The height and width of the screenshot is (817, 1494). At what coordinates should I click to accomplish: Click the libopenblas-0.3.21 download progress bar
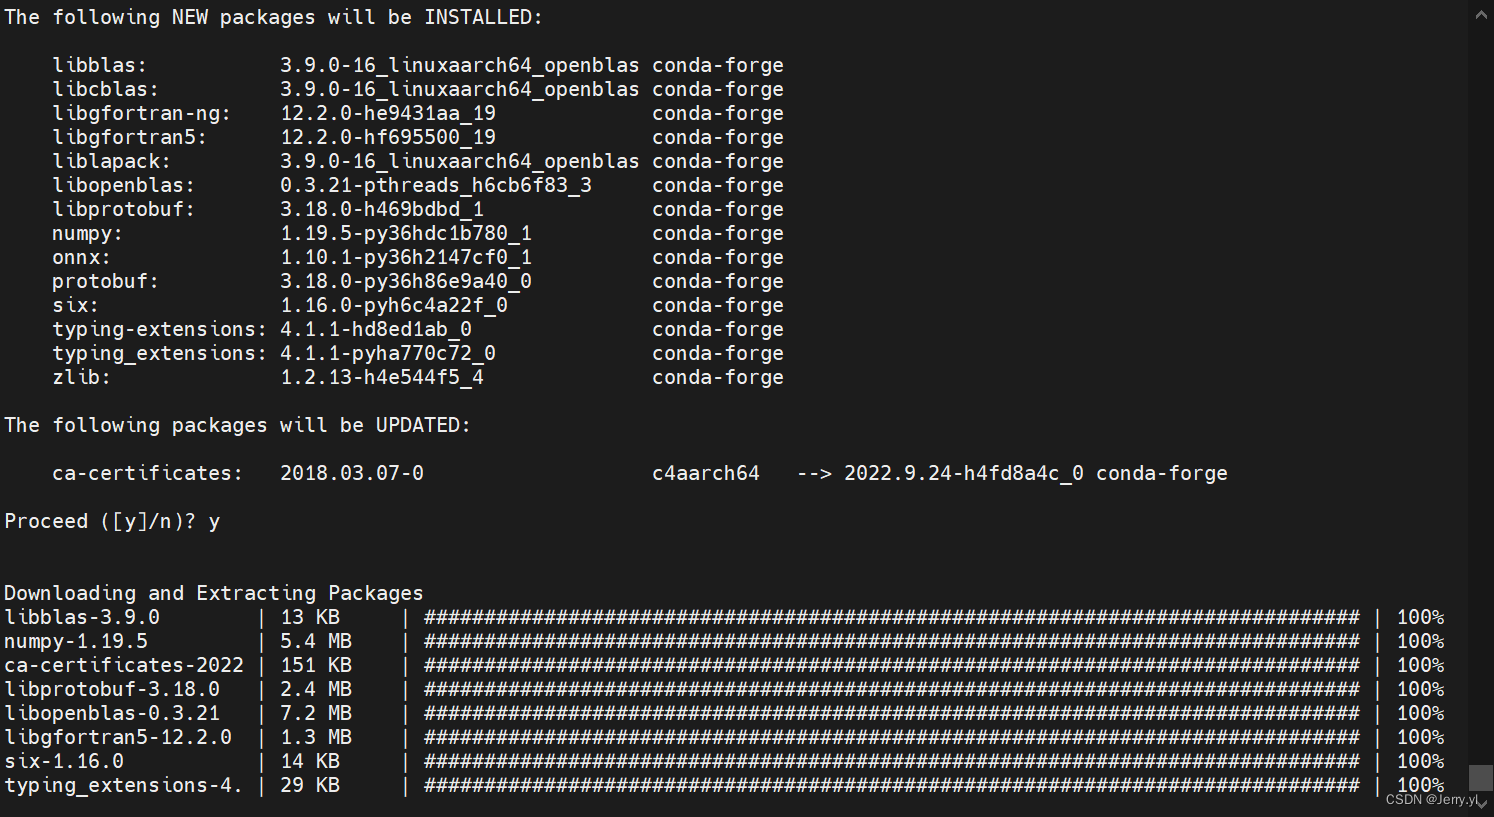pos(892,714)
